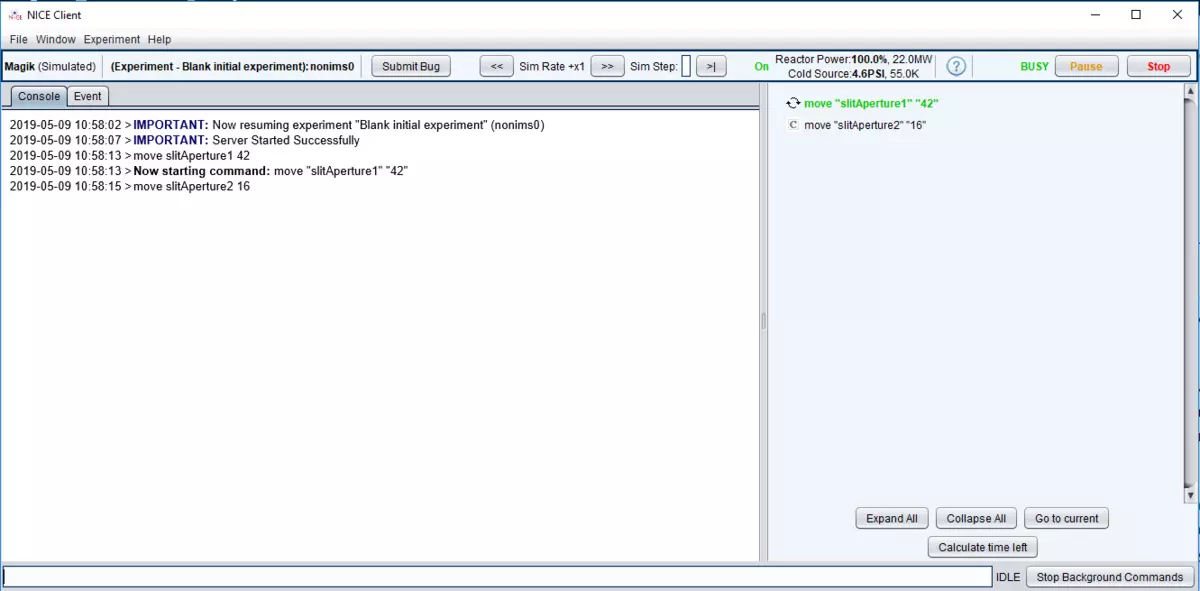
Task: Switch to the Event tab
Action: tap(88, 96)
